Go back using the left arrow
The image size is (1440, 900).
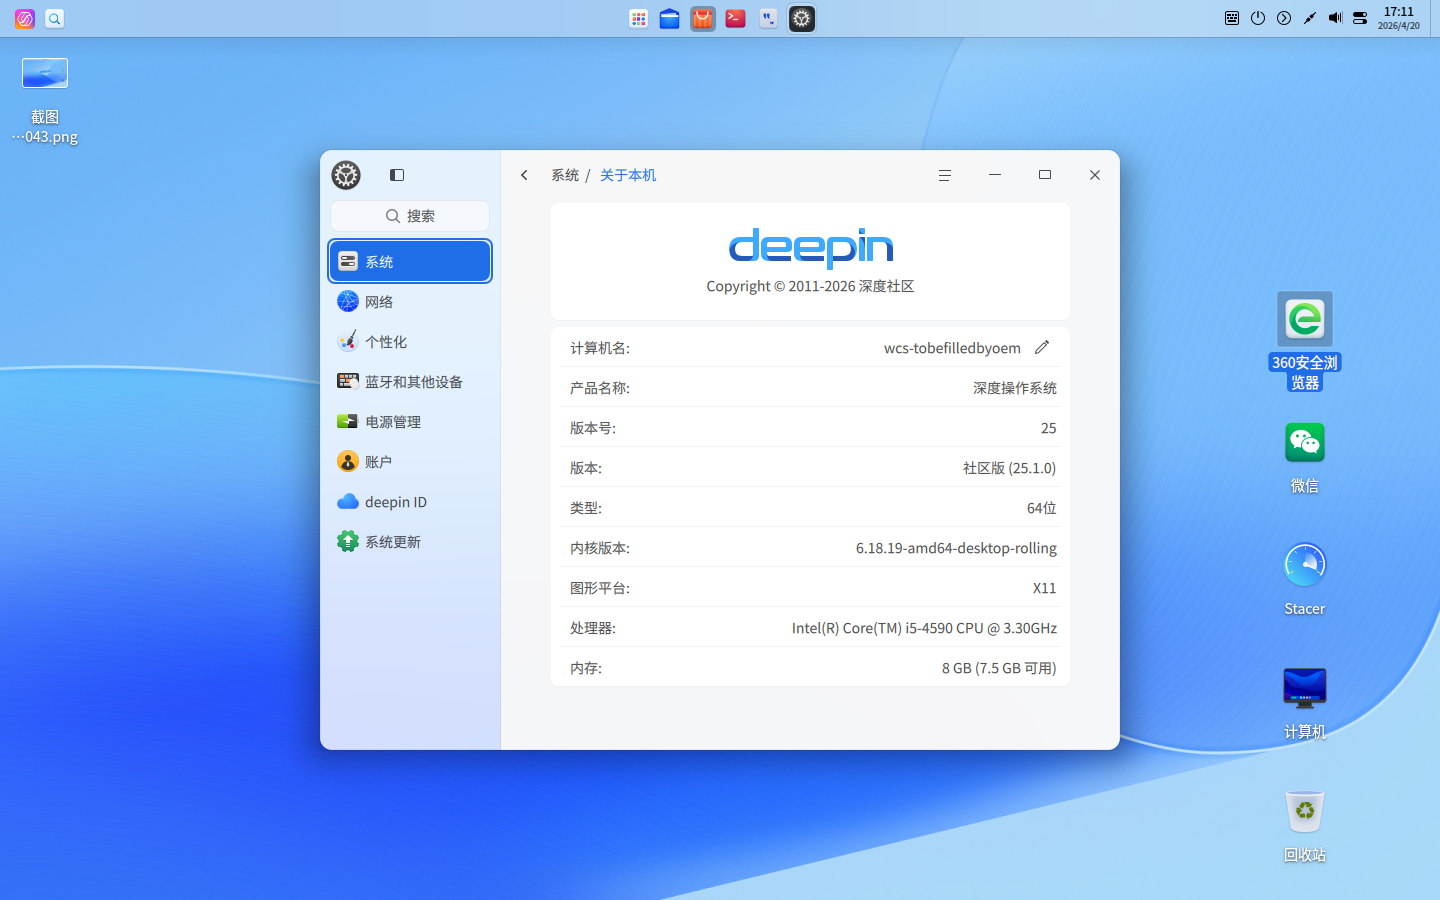(x=524, y=175)
